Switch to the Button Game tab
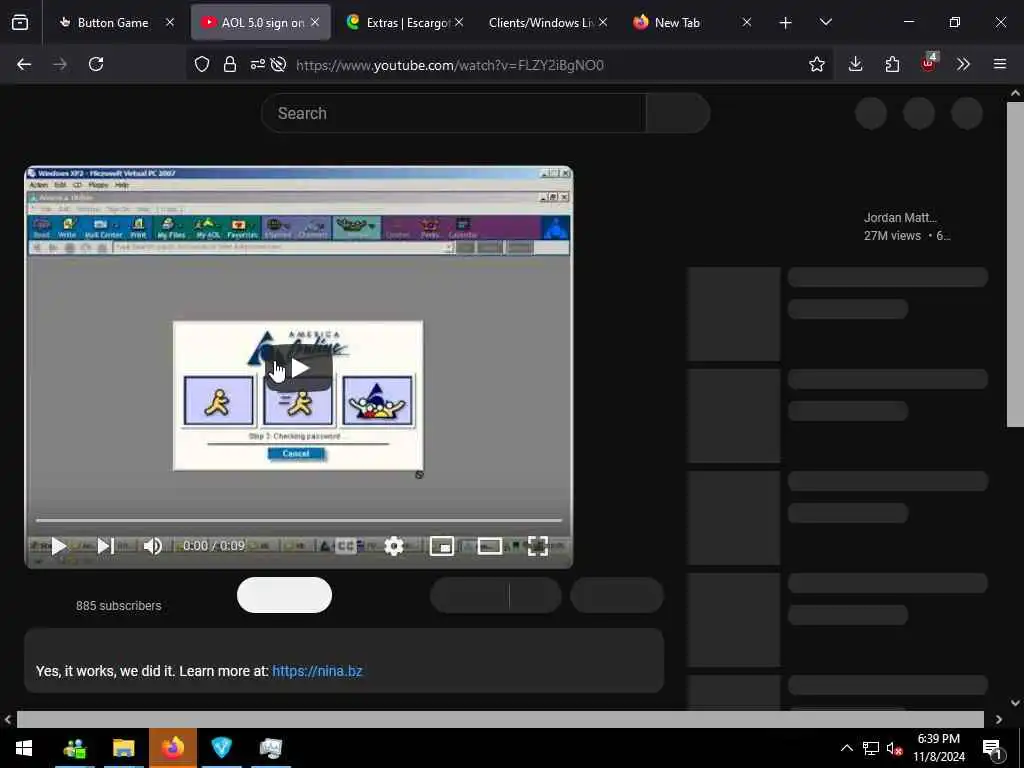 (x=113, y=22)
